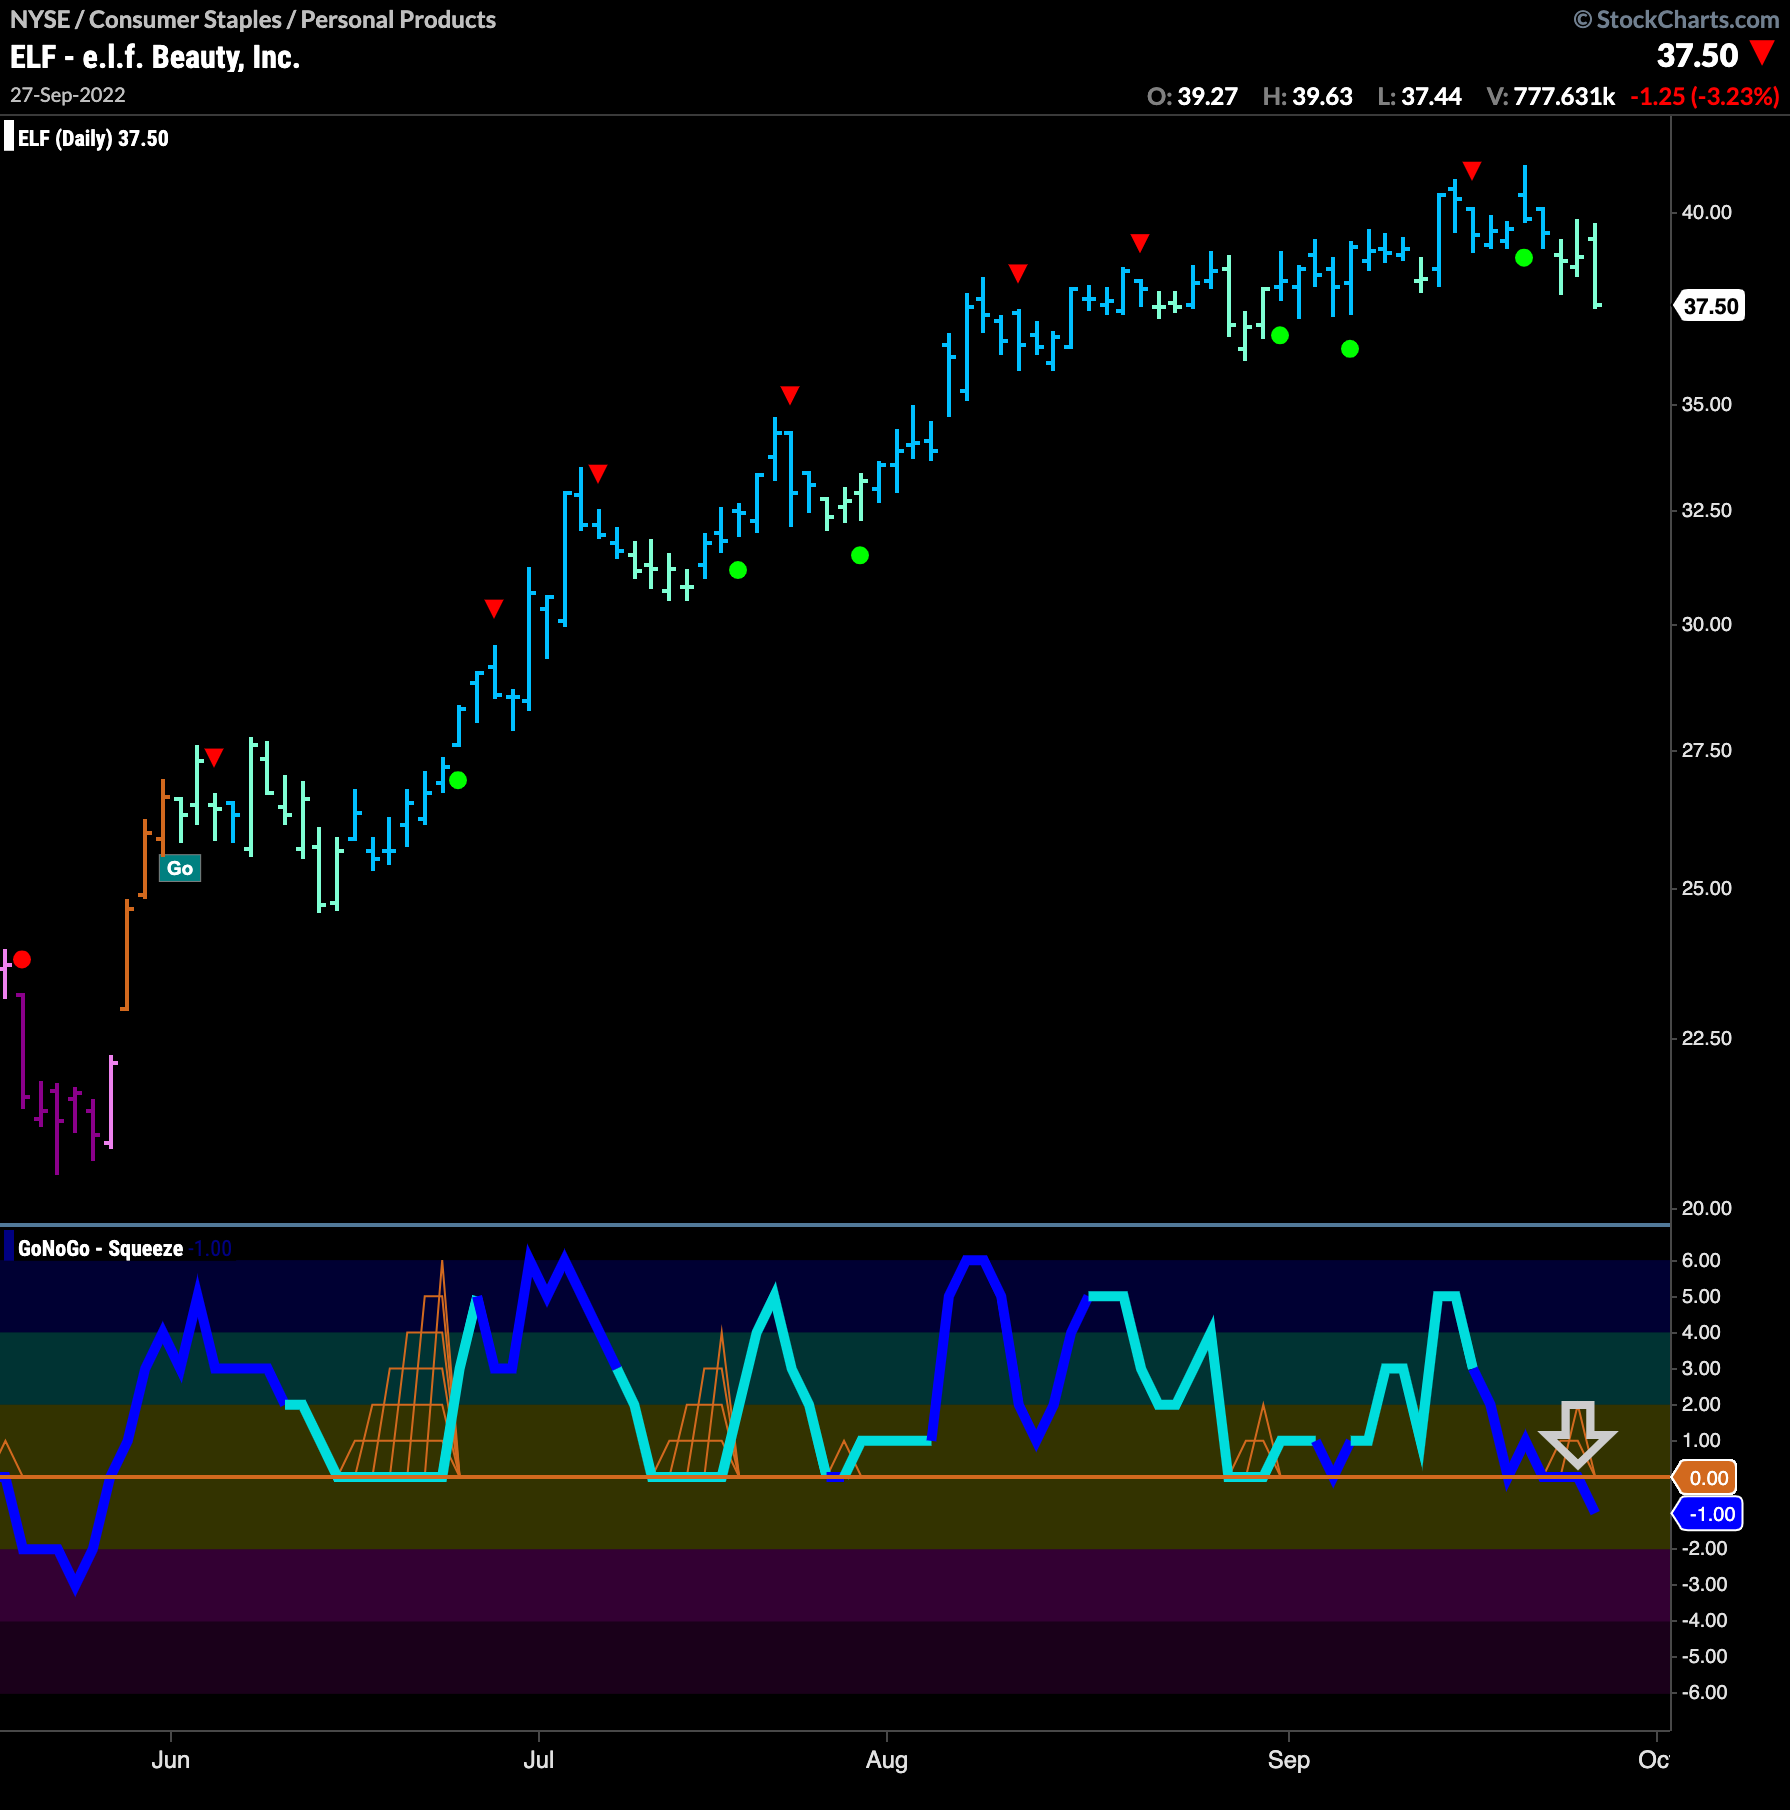Click the '22.50' price axis label
The image size is (1790, 1810).
tap(1706, 1038)
